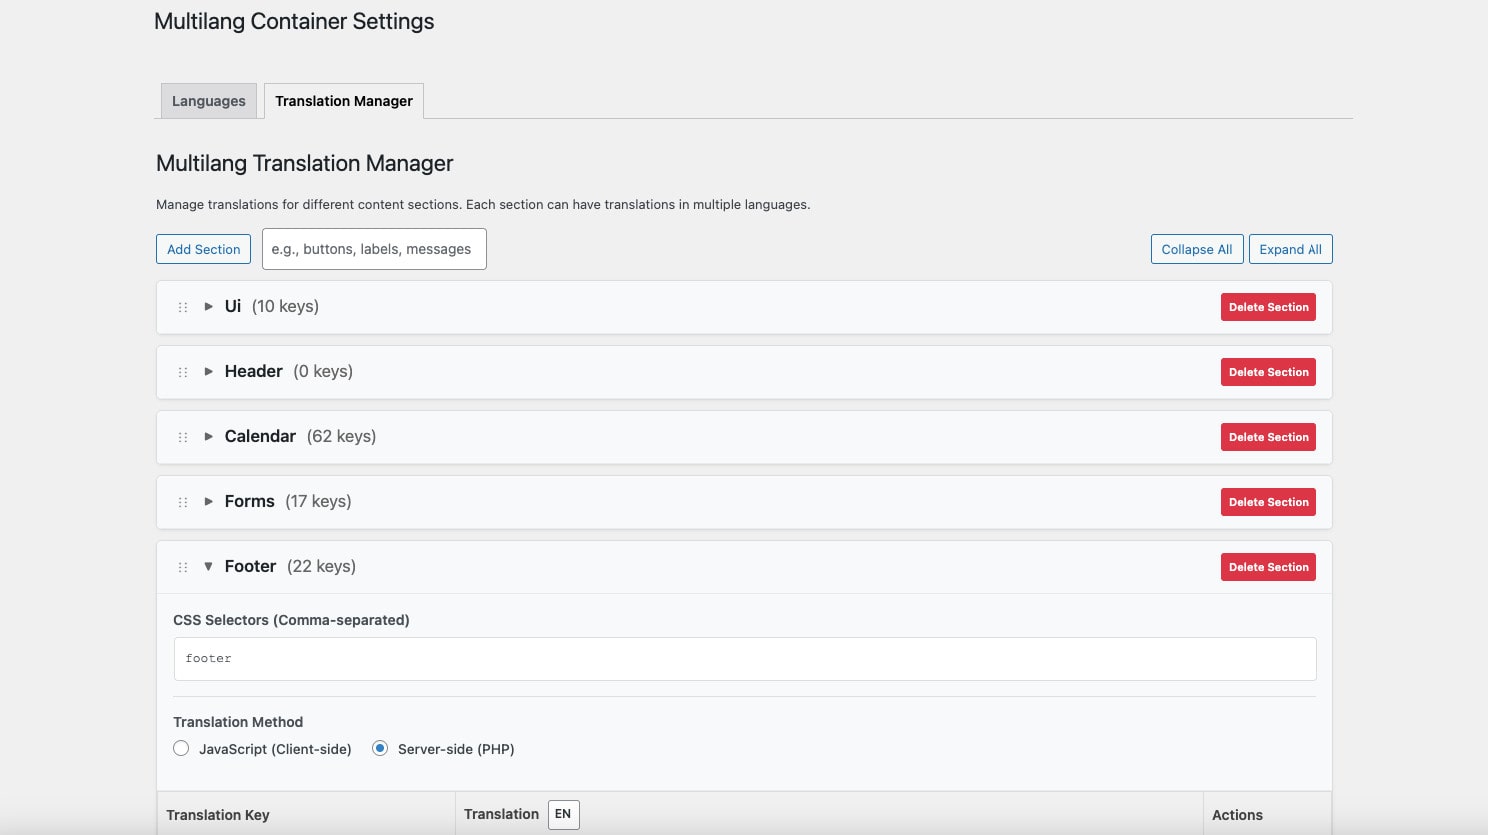Click the Footer section drag handle
Image resolution: width=1488 pixels, height=835 pixels.
pos(183,566)
